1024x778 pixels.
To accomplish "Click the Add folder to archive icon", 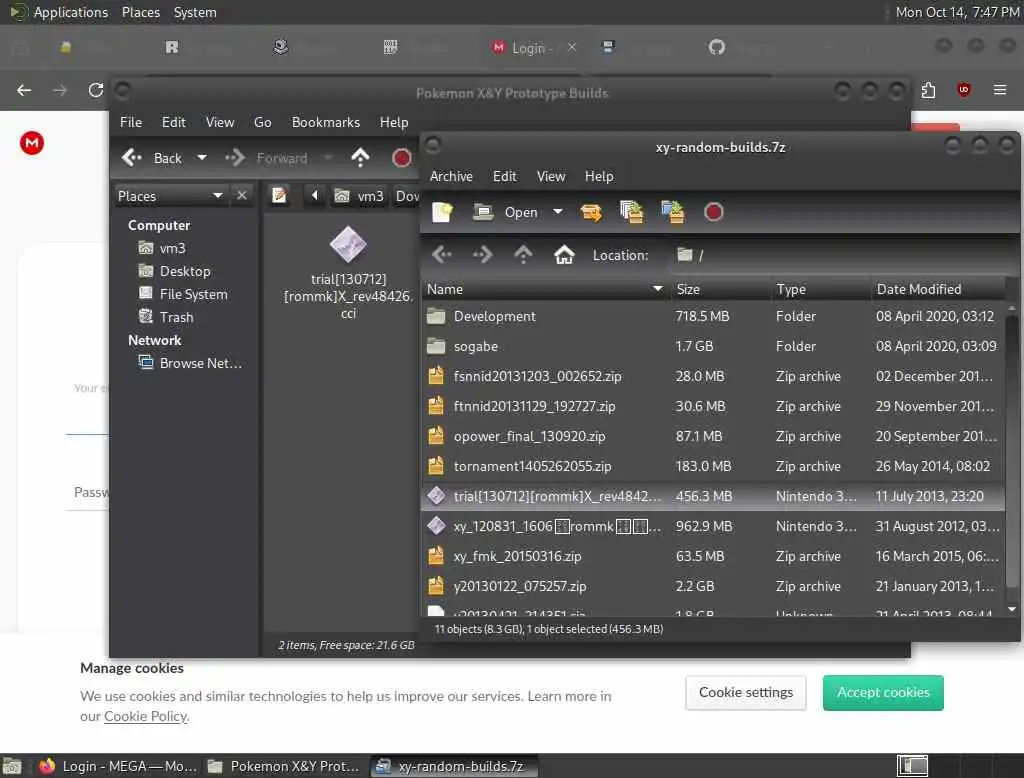I will (673, 212).
